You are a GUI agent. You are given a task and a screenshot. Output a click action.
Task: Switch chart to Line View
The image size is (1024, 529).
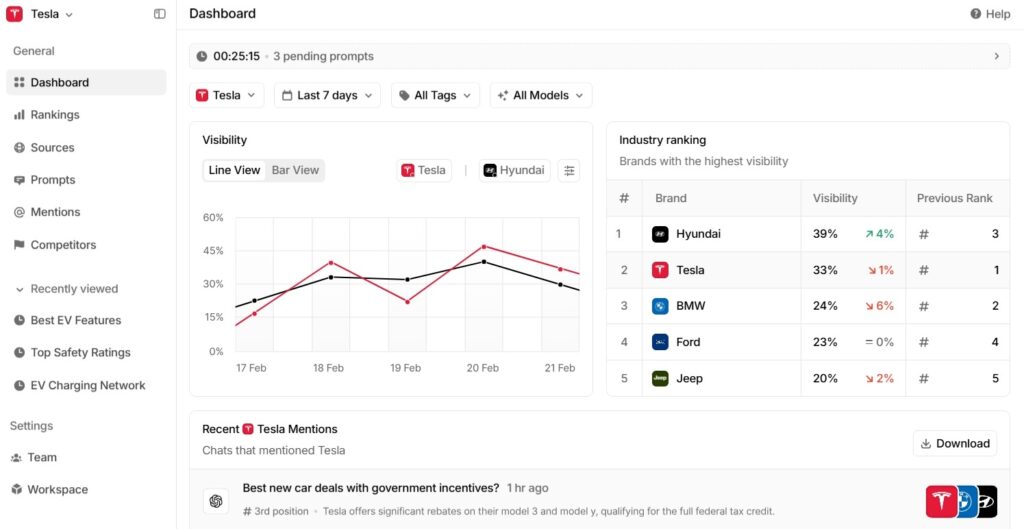[234, 170]
